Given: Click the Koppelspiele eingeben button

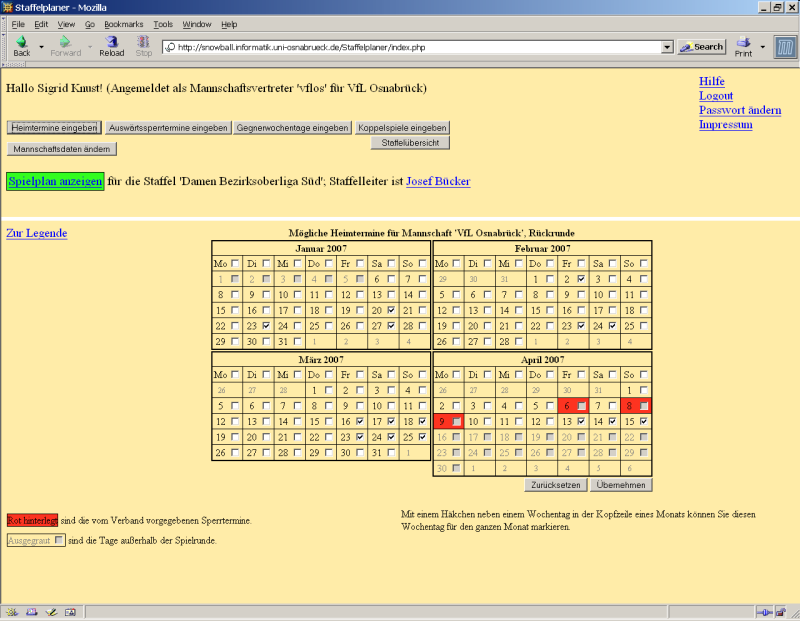Looking at the screenshot, I should point(402,128).
